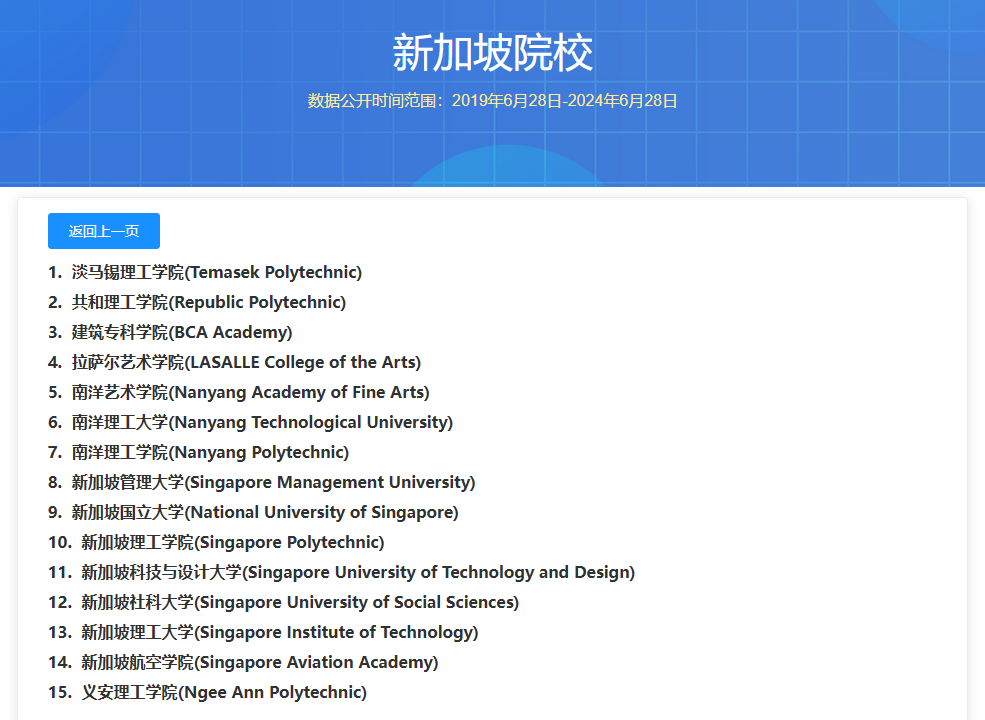Open Republic Polytechnic entry
The width and height of the screenshot is (985, 720).
209,302
